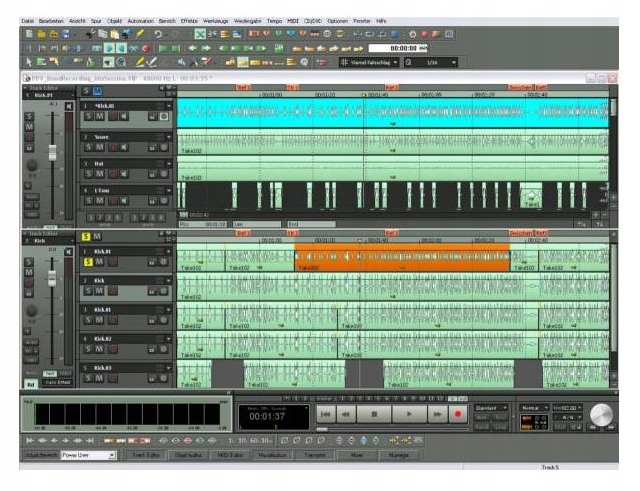Viewport: 640px width, 491px height.
Task: Select the yellow pencil draw tool
Action: [x=140, y=62]
